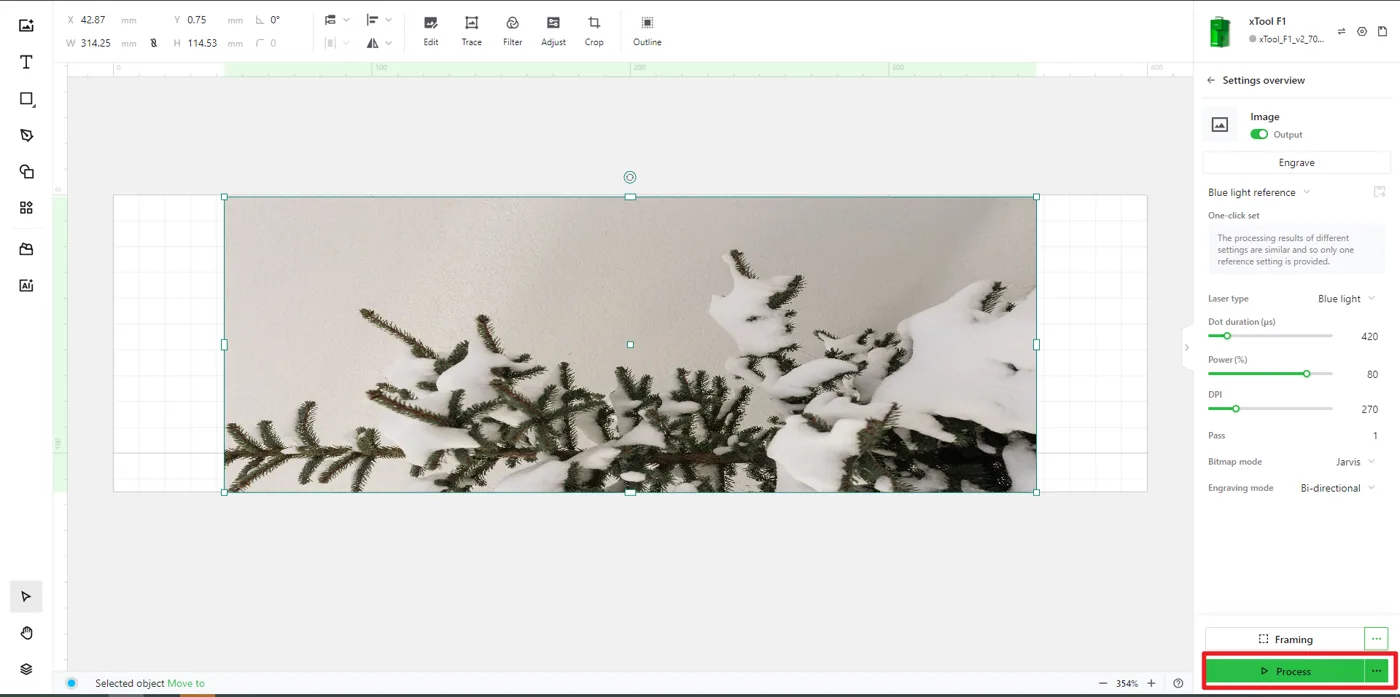
Task: Expand the align objects dropdown
Action: (379, 20)
